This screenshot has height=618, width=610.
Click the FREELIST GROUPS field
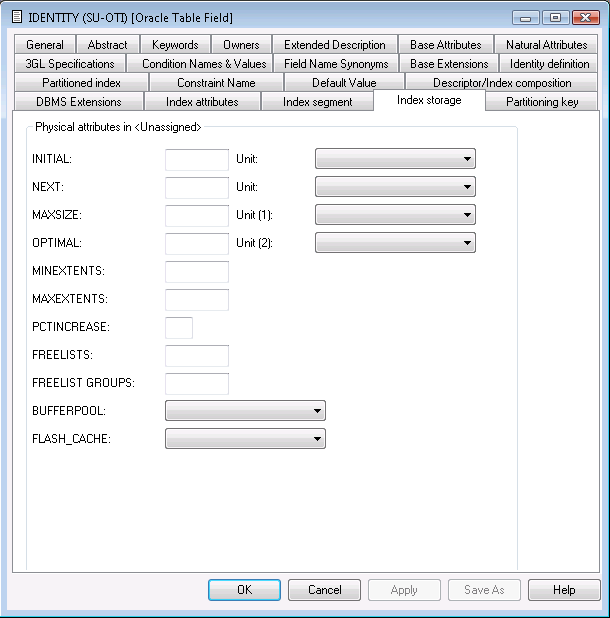point(197,384)
